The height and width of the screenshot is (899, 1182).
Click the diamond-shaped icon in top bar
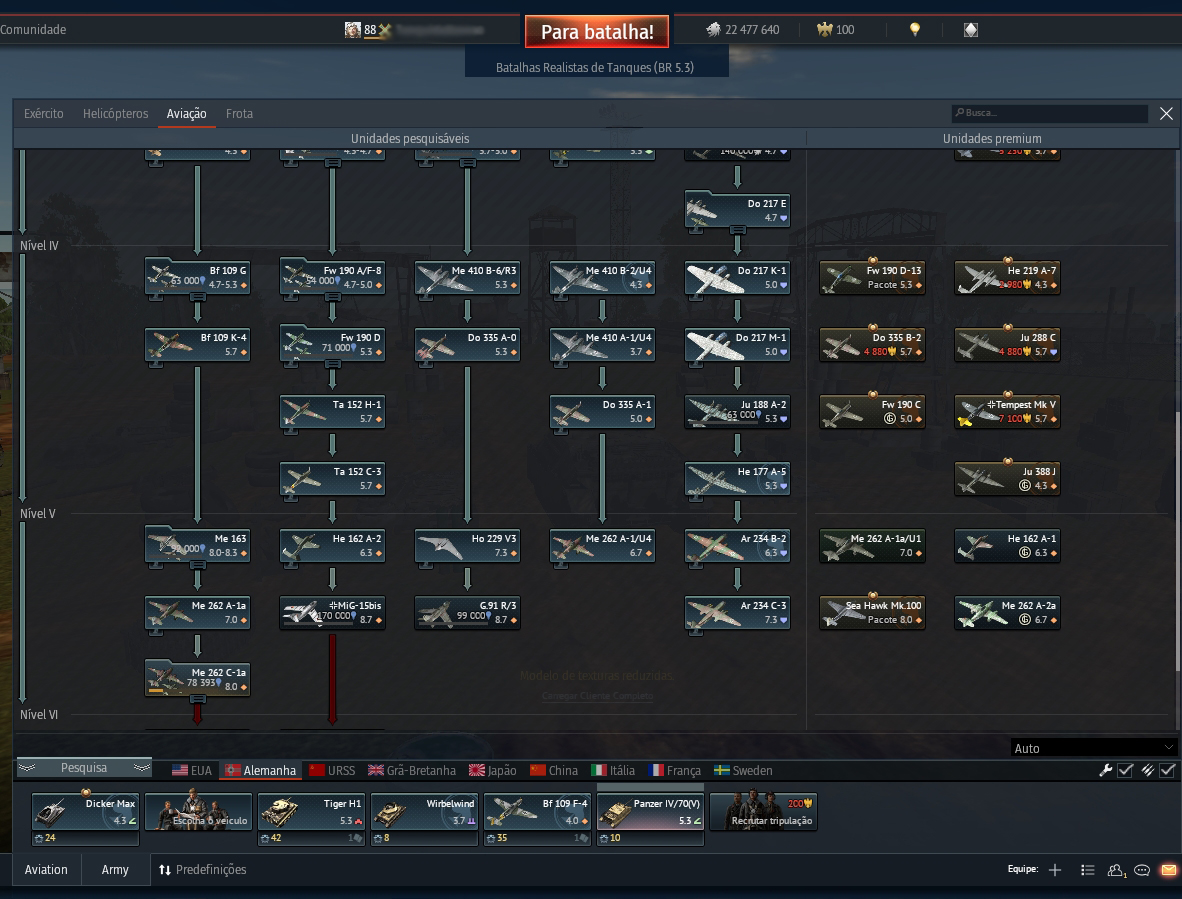pos(971,29)
